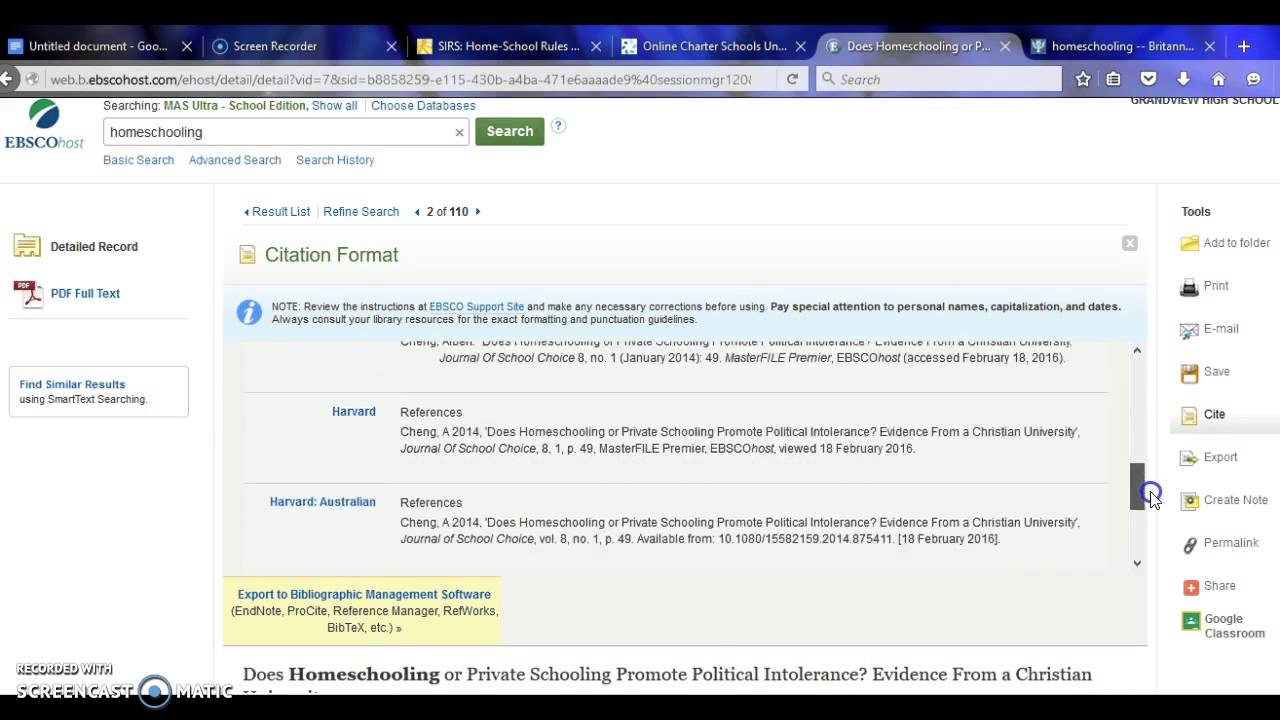Open EBSCO Support Site link

click(477, 307)
